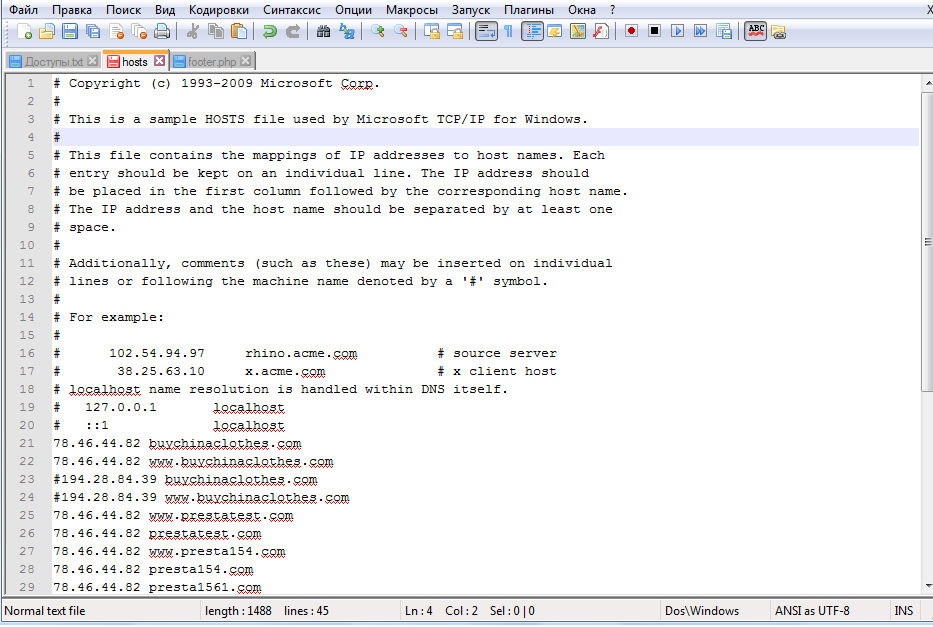Click the Redo arrow icon
The height and width of the screenshot is (627, 933).
pyautogui.click(x=293, y=31)
